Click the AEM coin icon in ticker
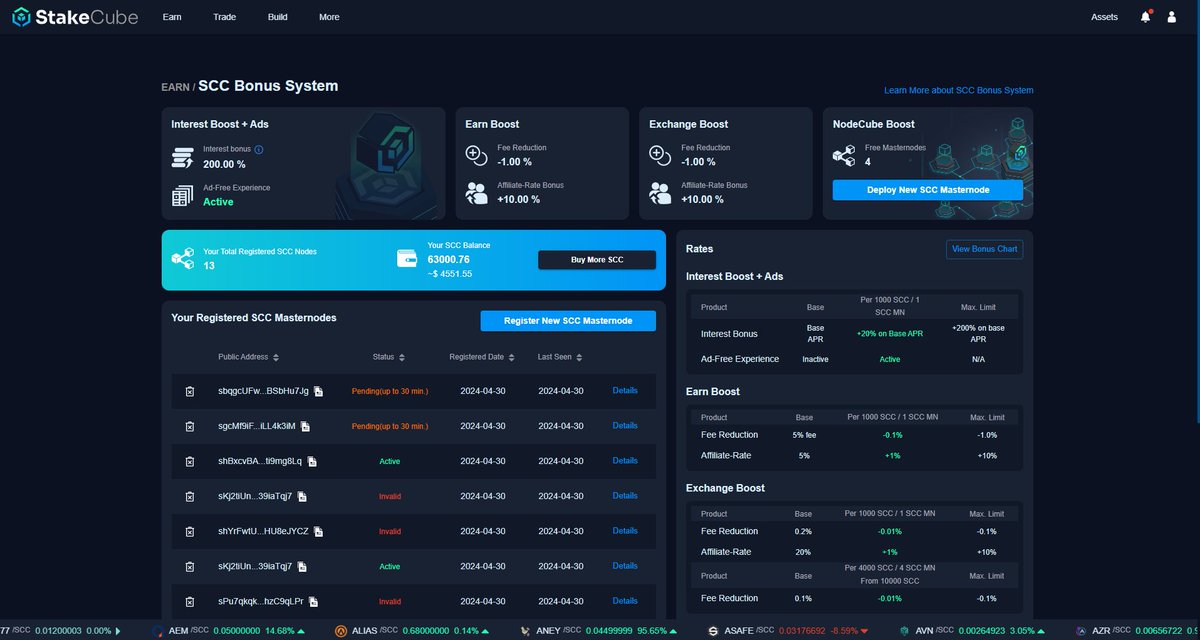This screenshot has height=640, width=1200. tap(158, 631)
